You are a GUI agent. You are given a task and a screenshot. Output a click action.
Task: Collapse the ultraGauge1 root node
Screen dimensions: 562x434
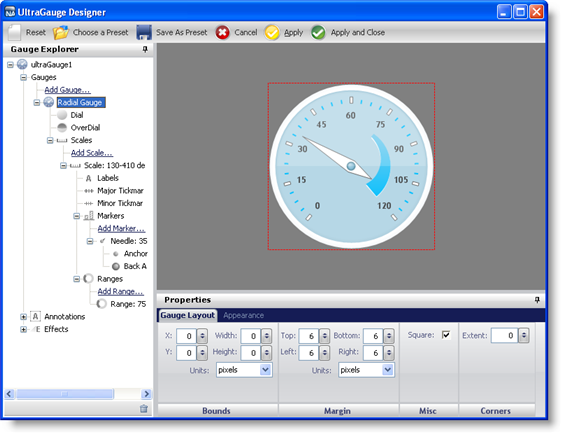[x=10, y=65]
